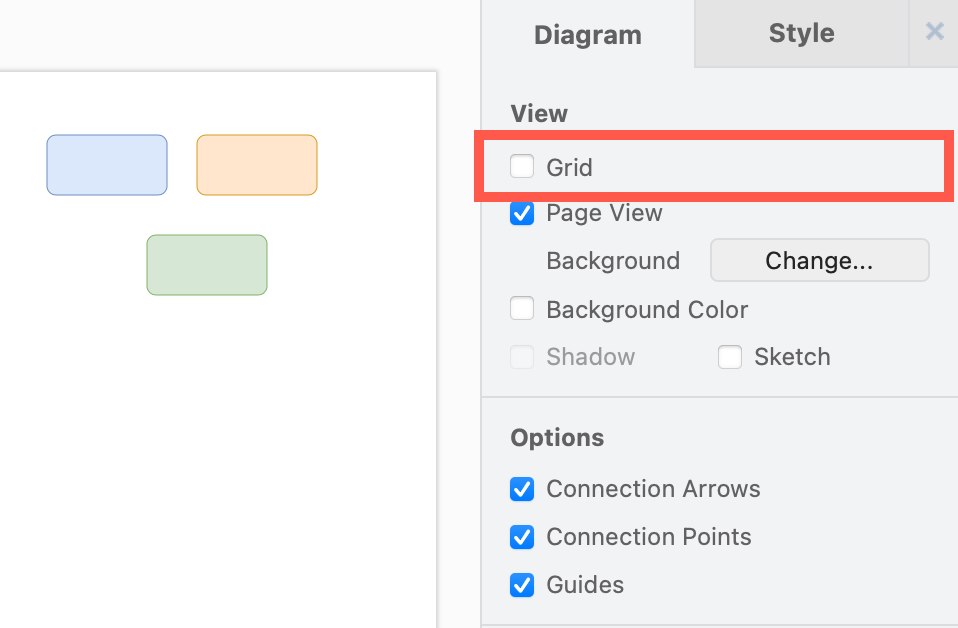Enable the Shadow checkbox
The height and width of the screenshot is (628, 958).
pos(521,356)
